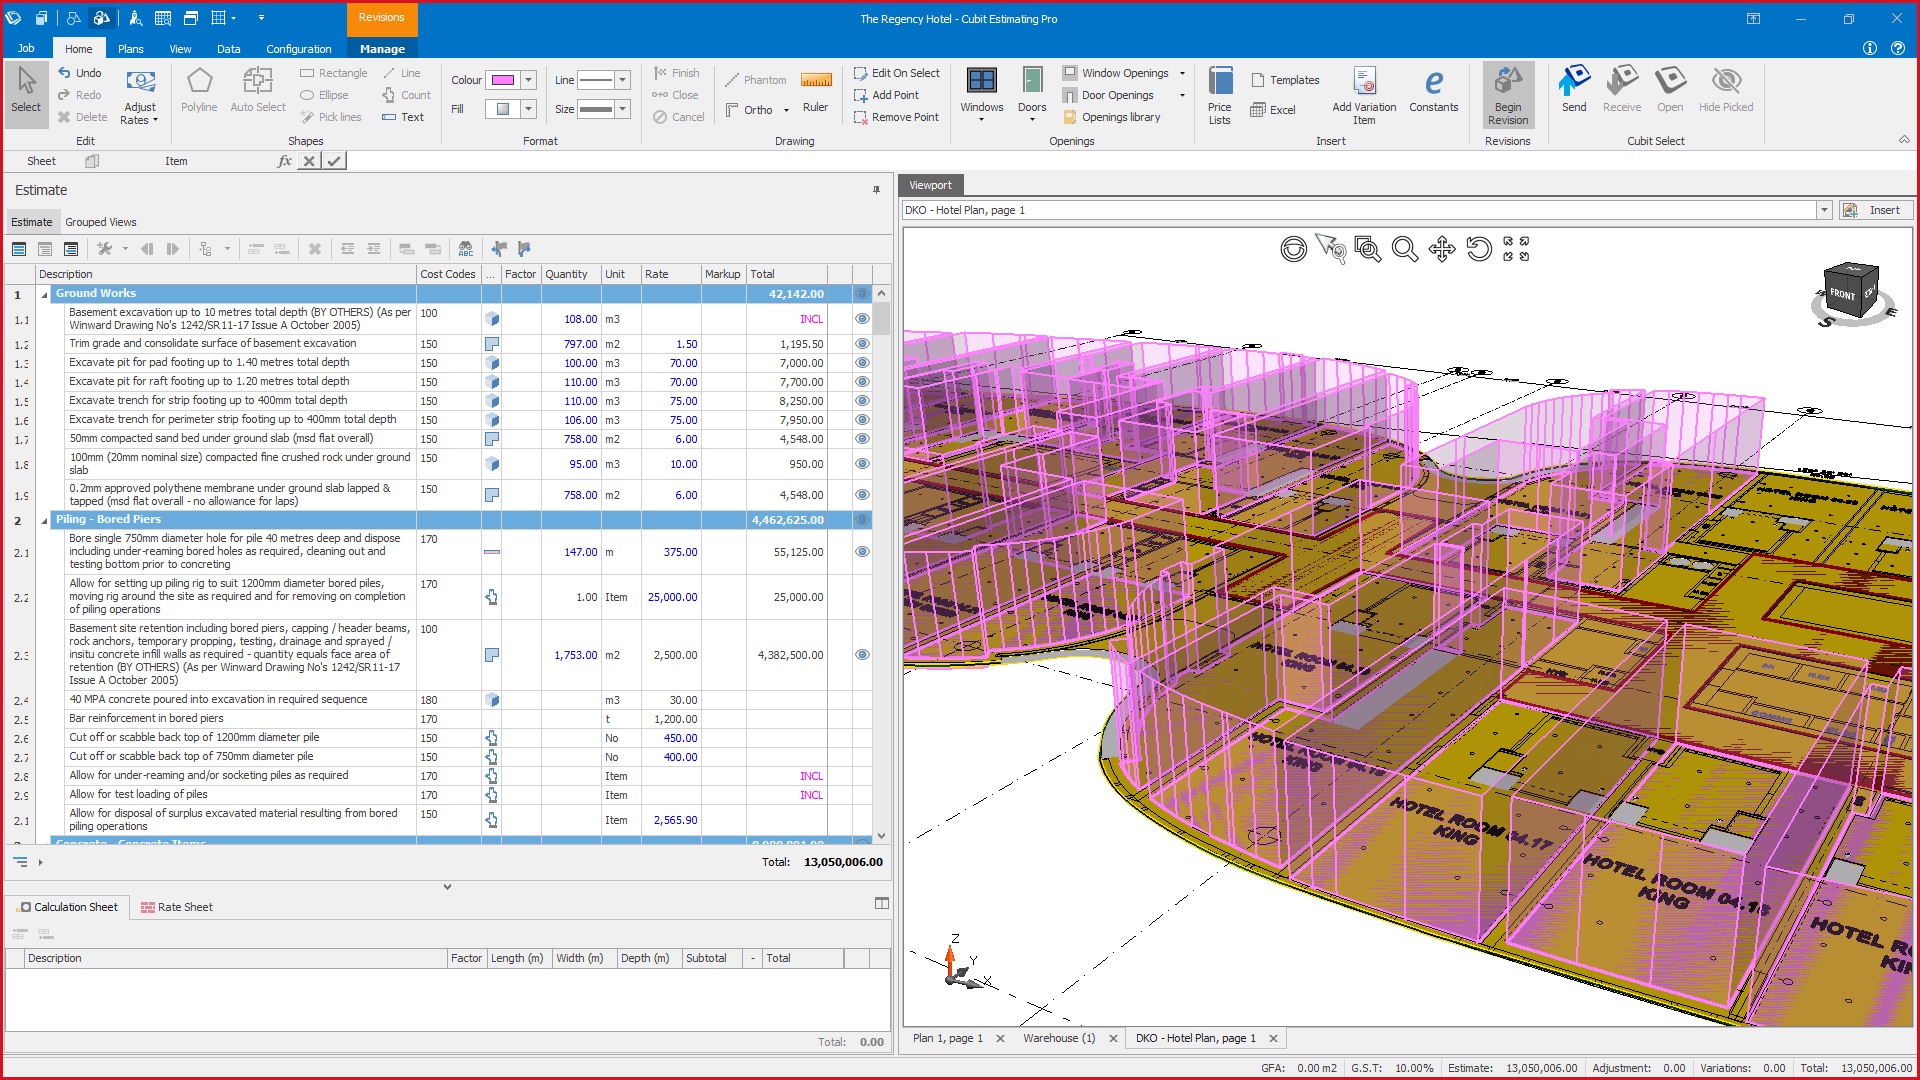1920x1080 pixels.
Task: Click the viewport zoom magnifier icon
Action: click(1404, 249)
